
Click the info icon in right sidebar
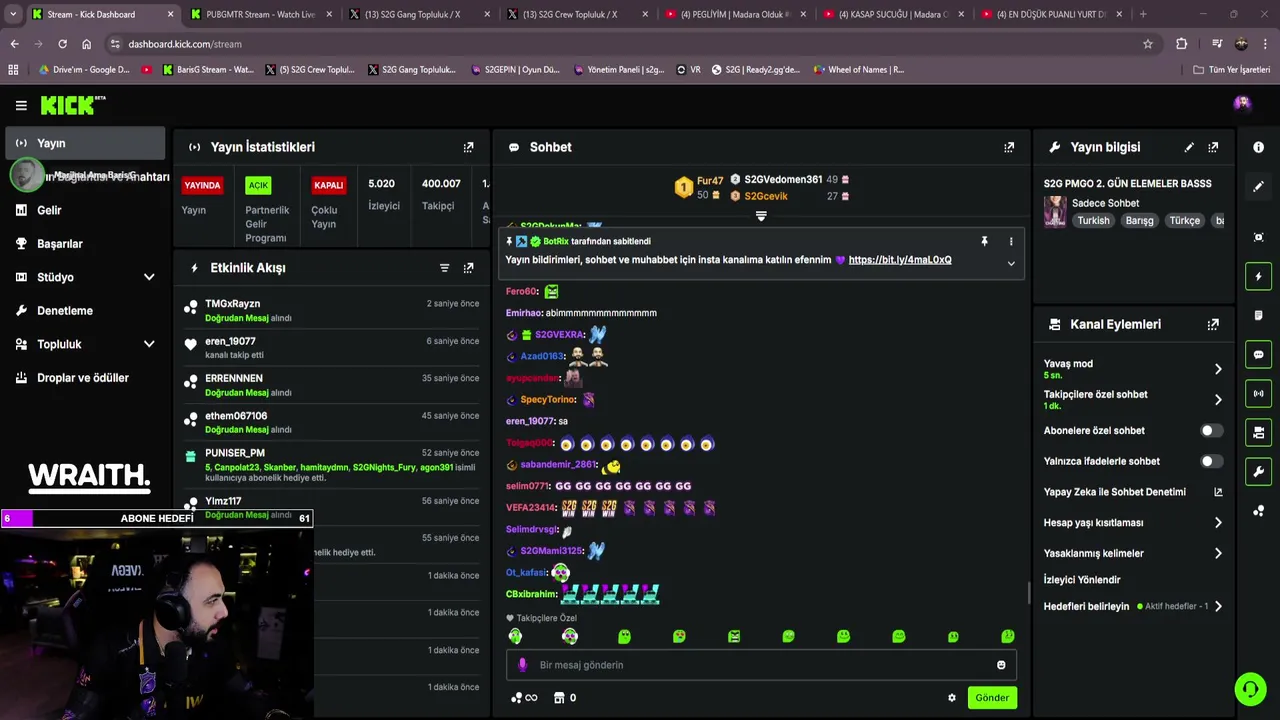pos(1258,147)
